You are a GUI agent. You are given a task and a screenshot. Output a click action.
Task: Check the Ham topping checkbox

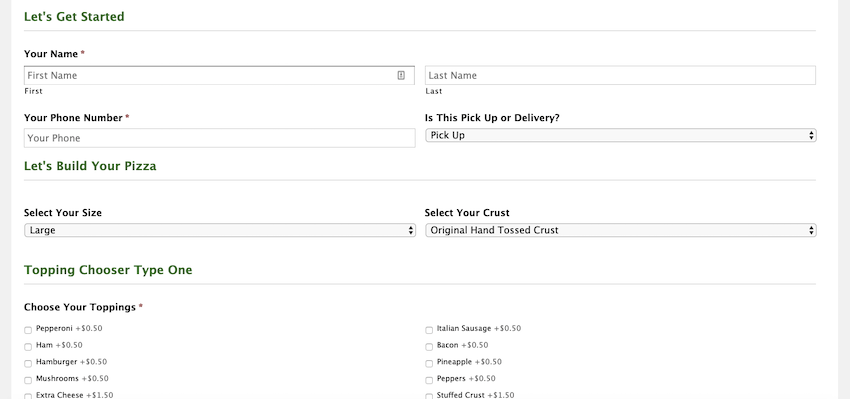click(x=28, y=347)
